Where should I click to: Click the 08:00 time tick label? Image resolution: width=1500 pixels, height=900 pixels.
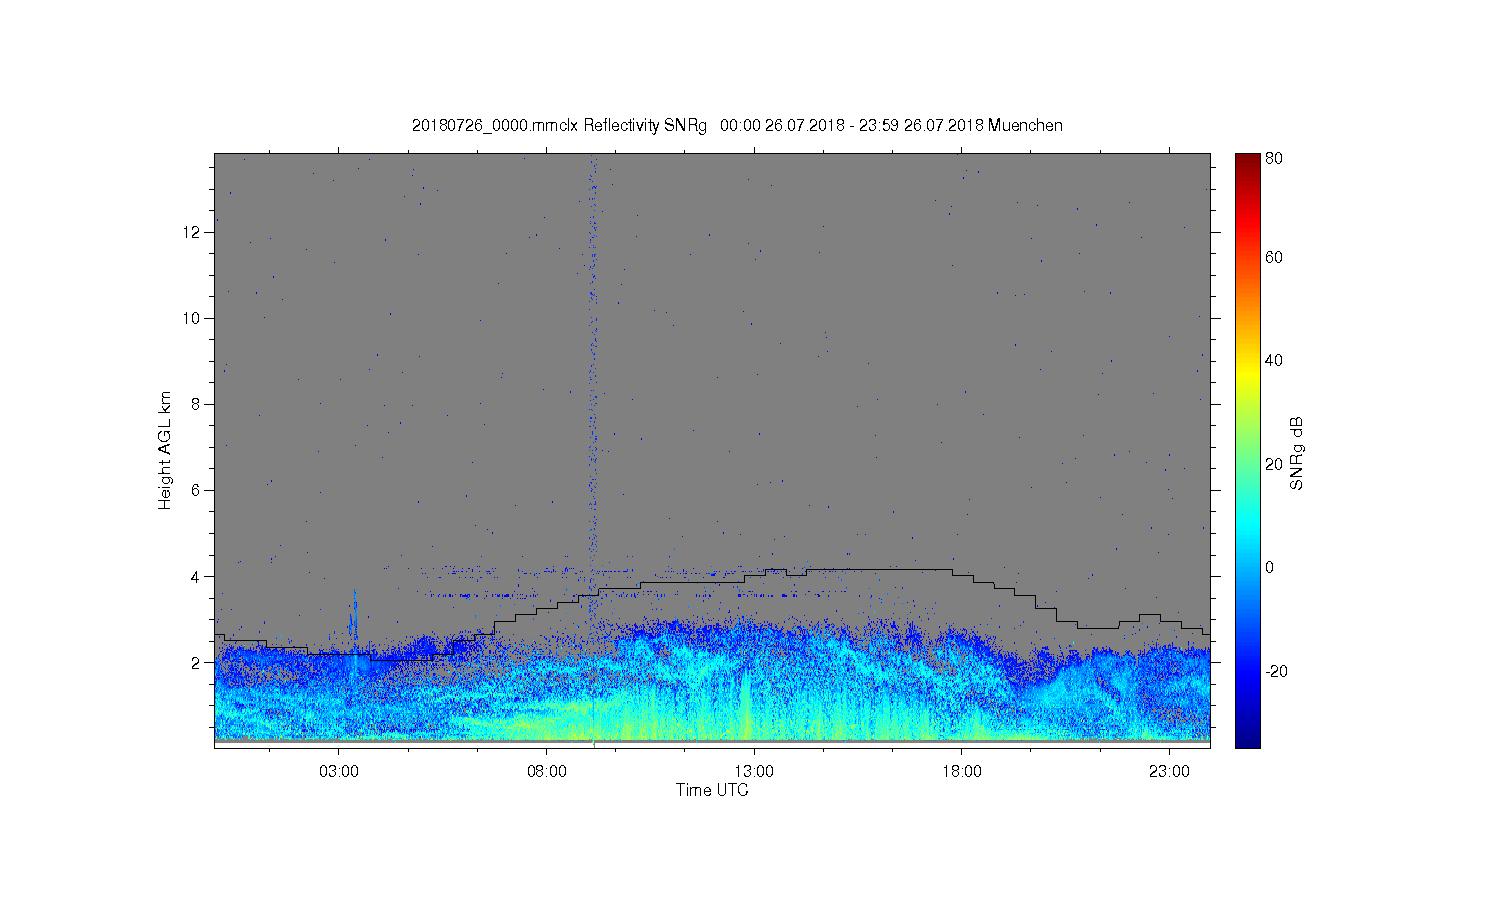(x=547, y=772)
